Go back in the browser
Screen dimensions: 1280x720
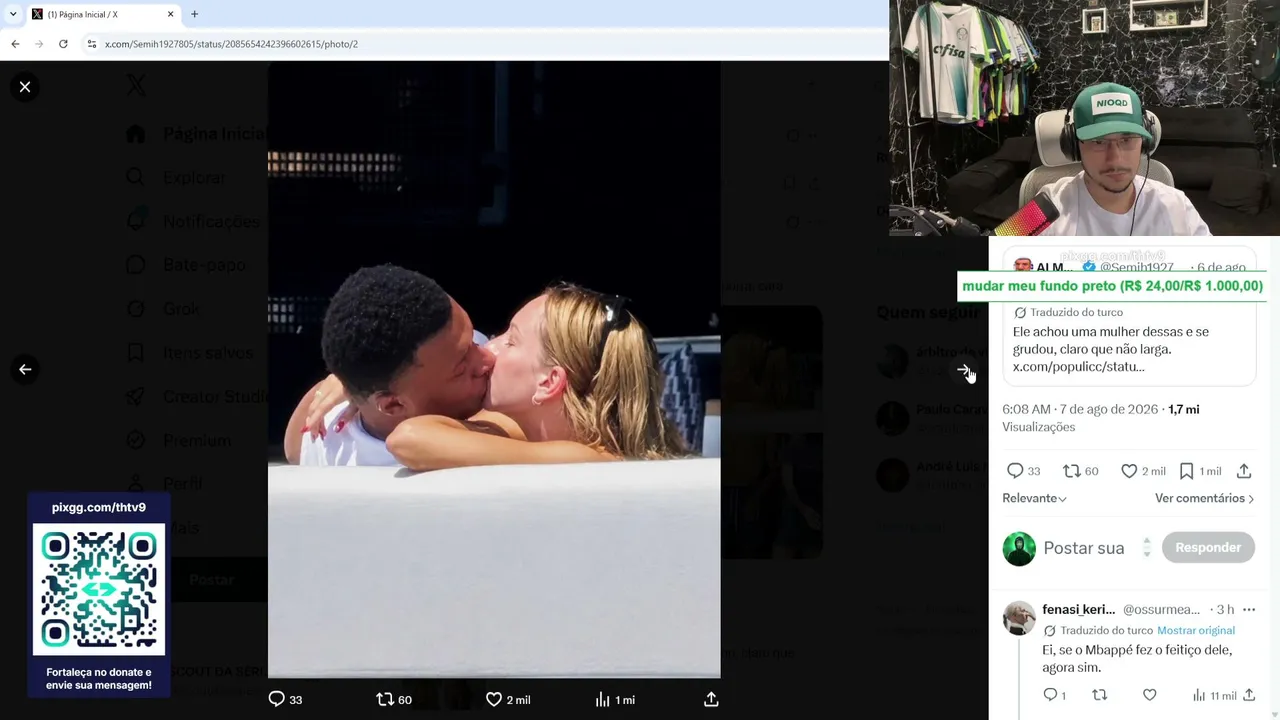15,44
